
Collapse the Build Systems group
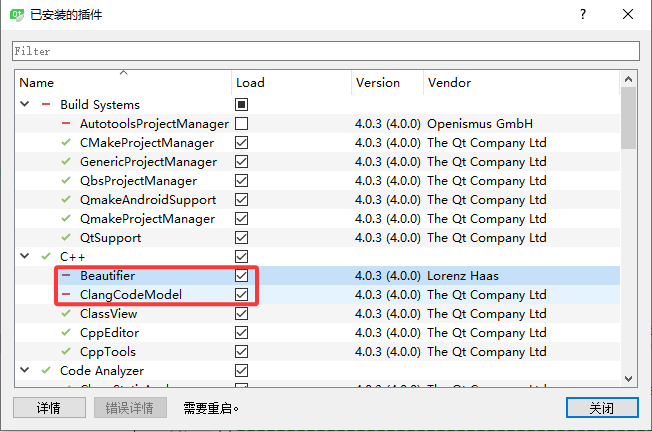[25, 104]
